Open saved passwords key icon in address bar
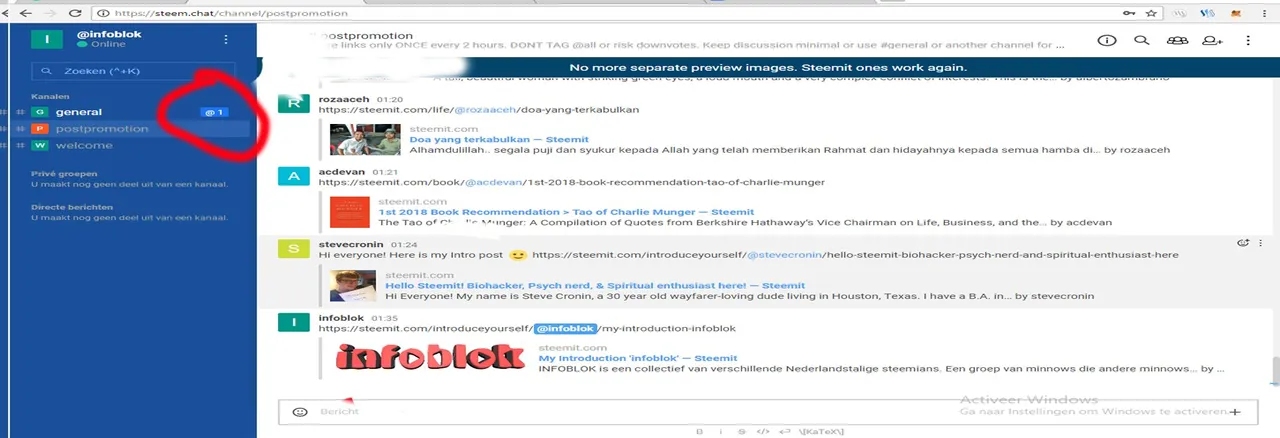Screen dimensions: 1280x438 click(x=1130, y=13)
